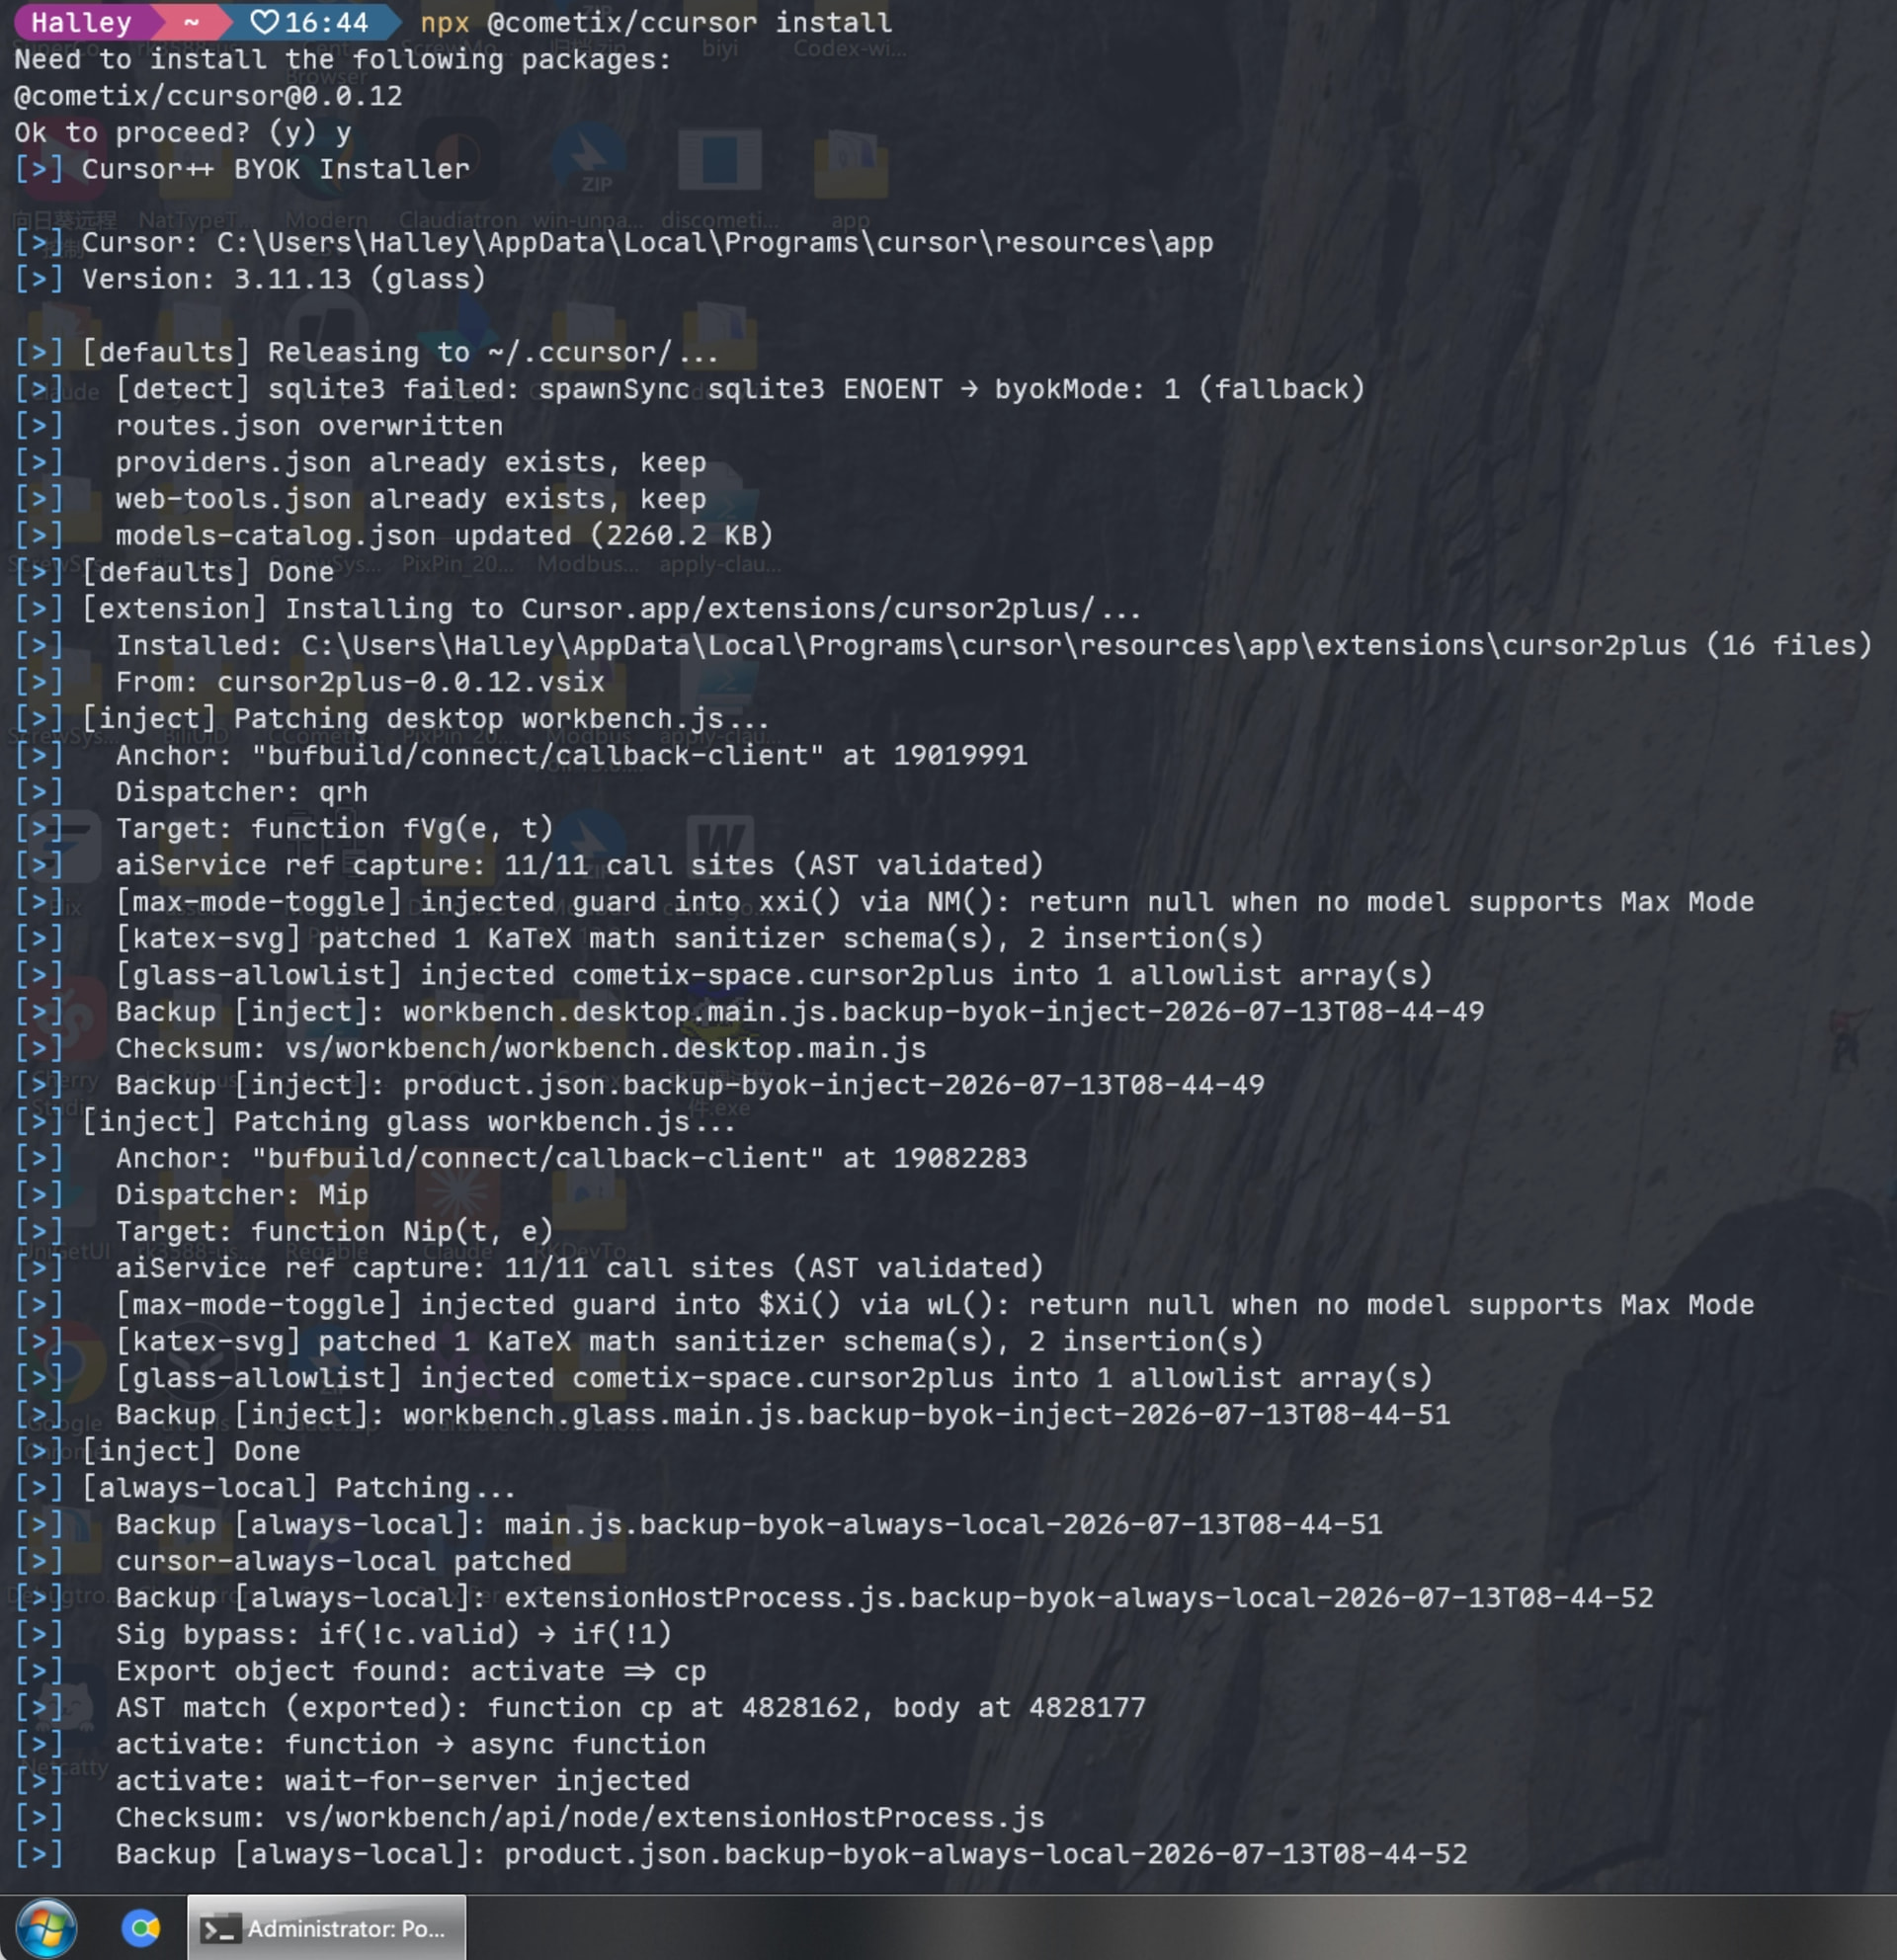Image resolution: width=1897 pixels, height=1960 pixels.
Task: Open the Windows Start menu orb
Action: click(x=46, y=1927)
